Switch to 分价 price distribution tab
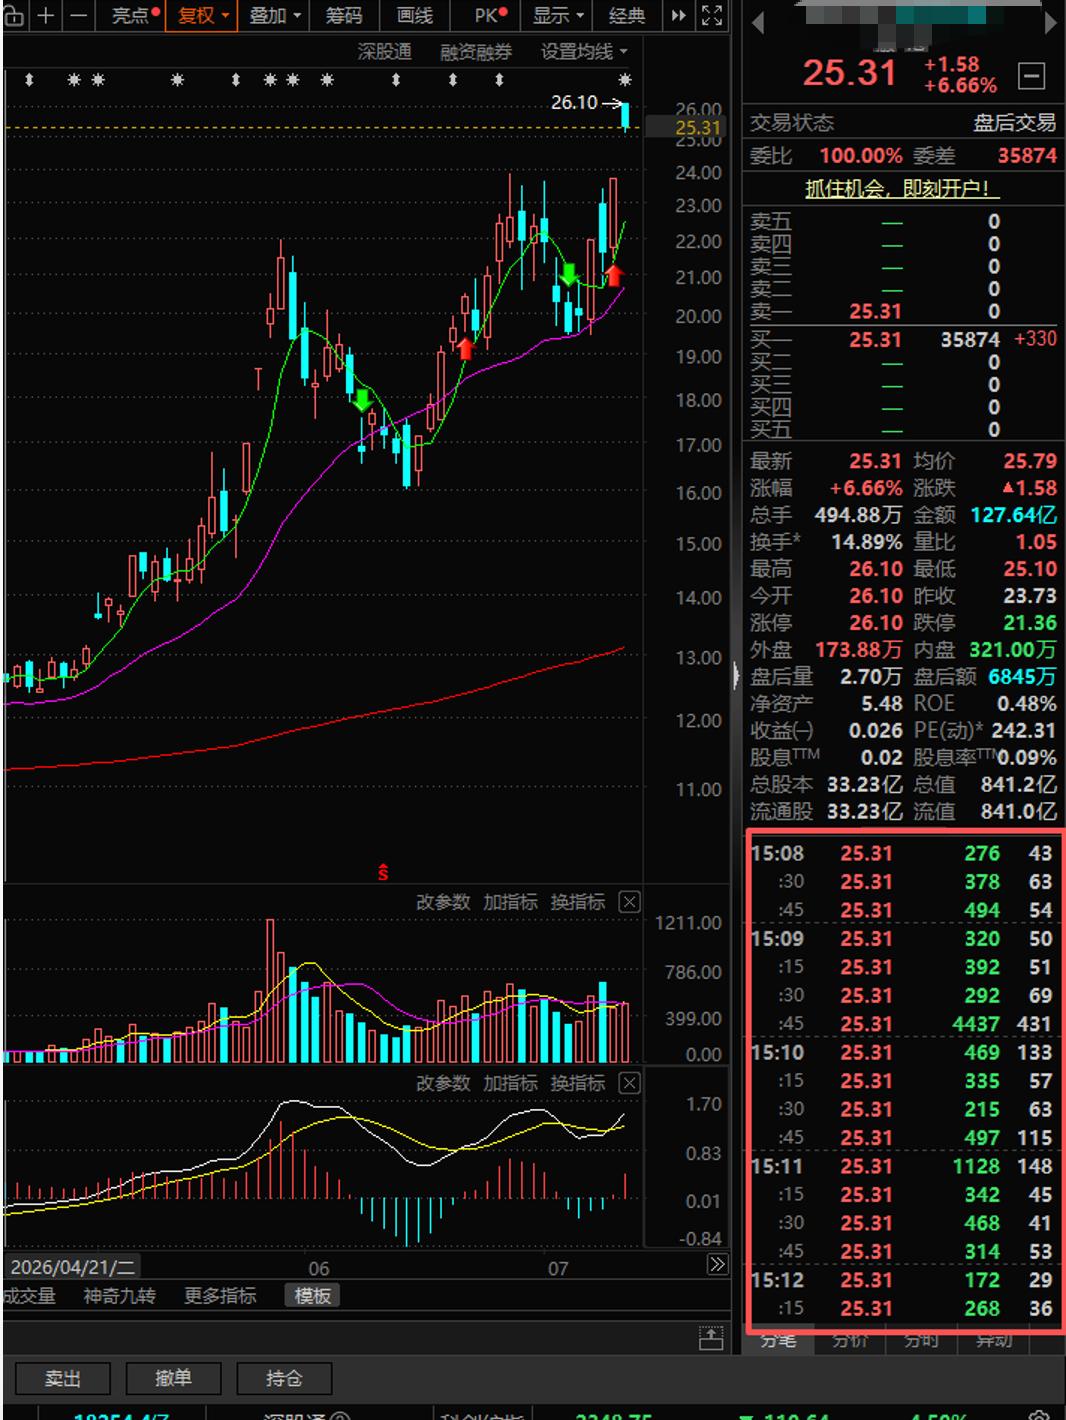Screen dimensions: 1066x1420 (x=850, y=1341)
